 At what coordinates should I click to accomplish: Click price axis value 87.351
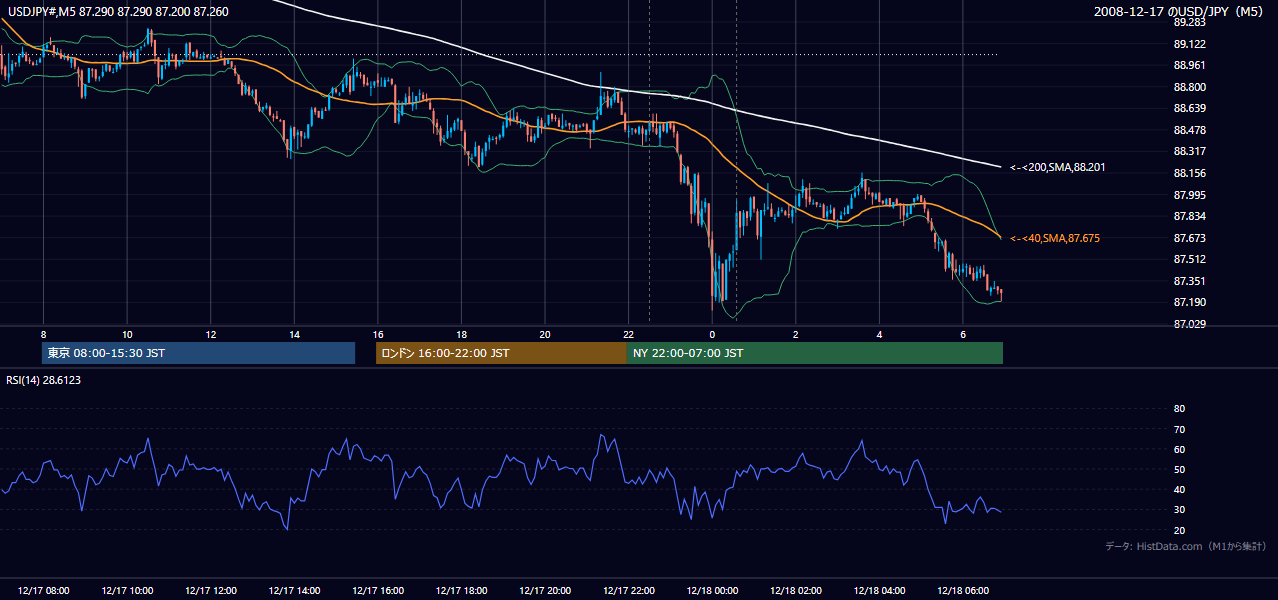1189,281
